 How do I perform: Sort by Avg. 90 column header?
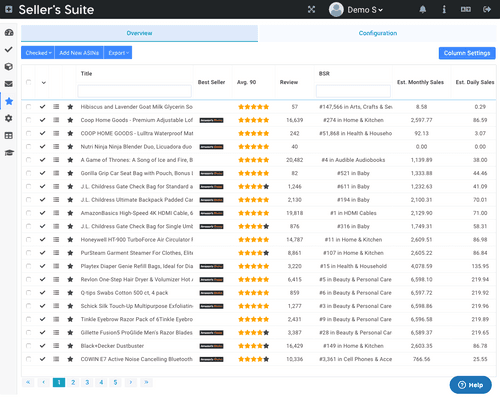coord(246,82)
